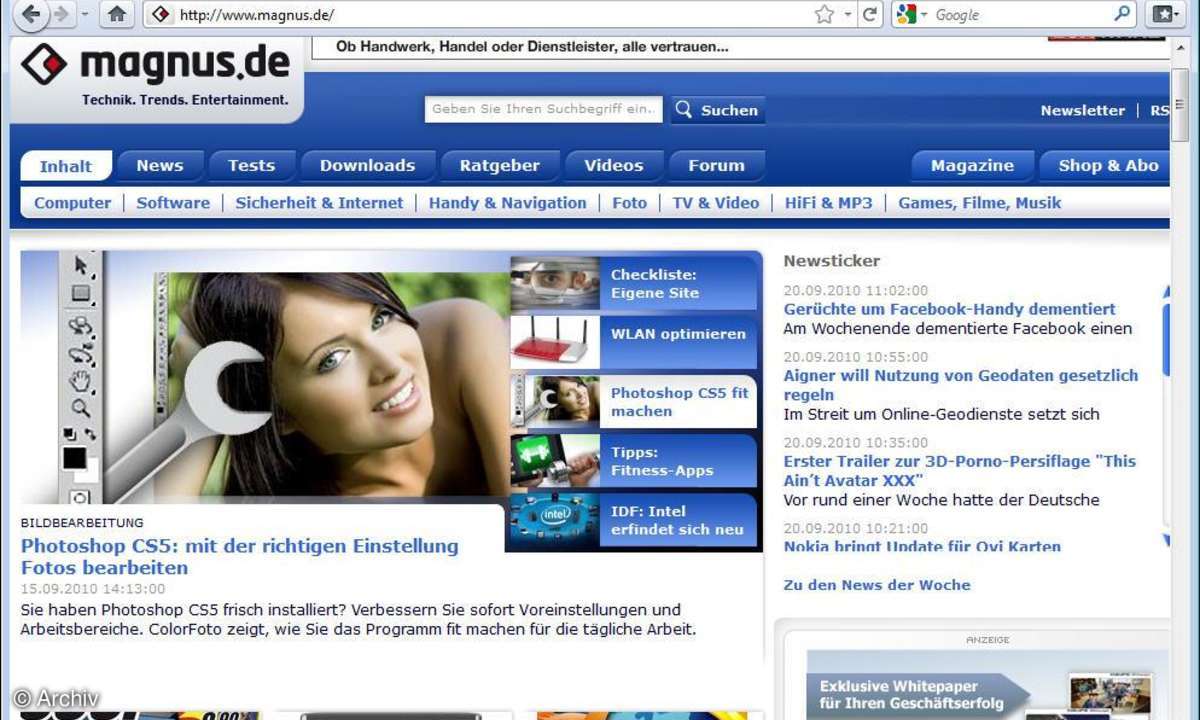Open the Tests tab

251,165
